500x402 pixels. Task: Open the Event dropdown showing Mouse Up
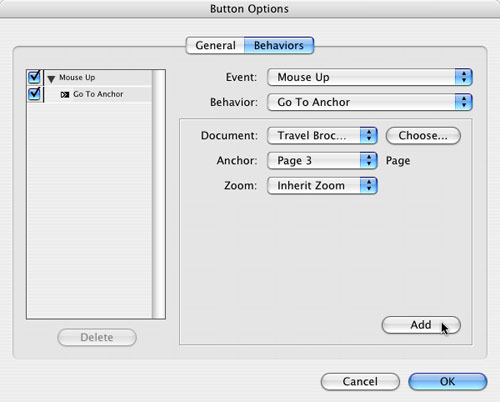370,77
